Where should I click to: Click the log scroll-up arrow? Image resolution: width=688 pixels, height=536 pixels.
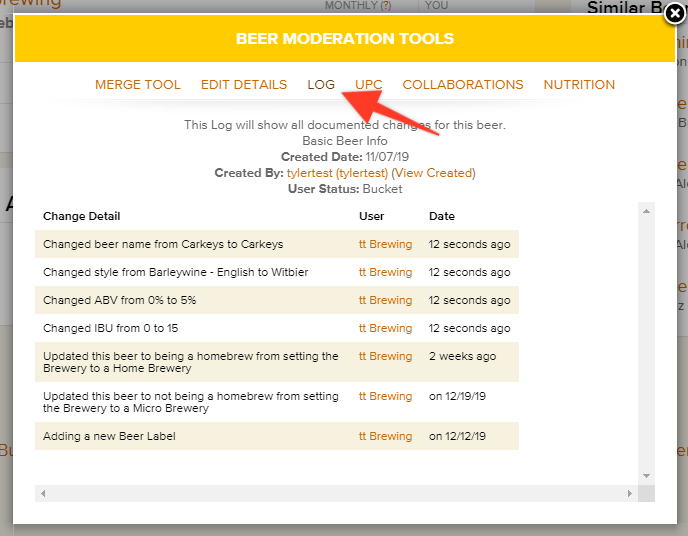point(646,211)
